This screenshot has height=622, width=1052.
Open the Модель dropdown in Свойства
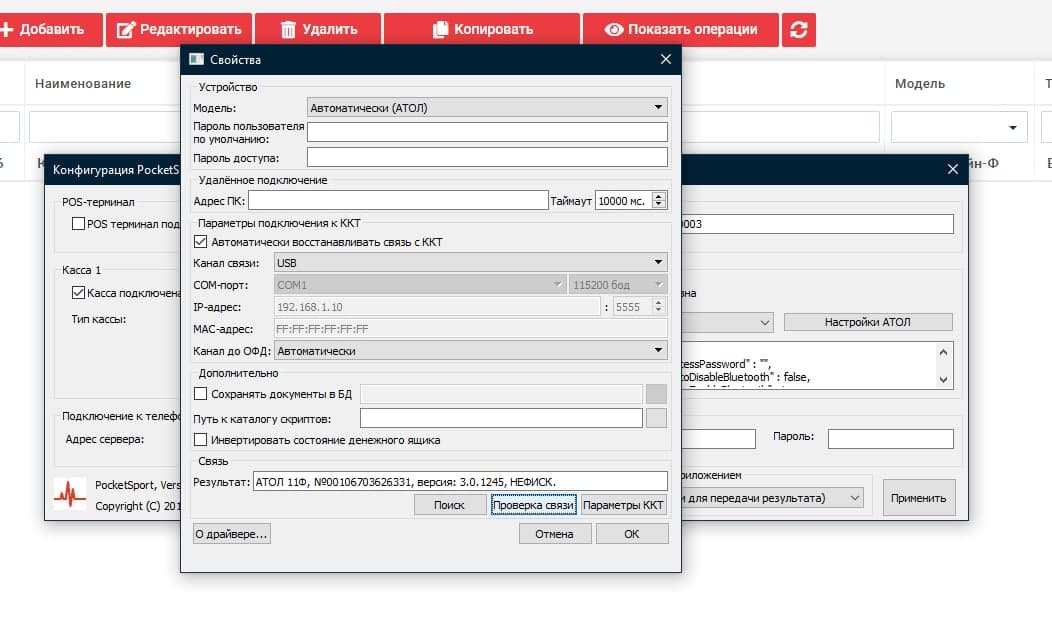pyautogui.click(x=487, y=107)
